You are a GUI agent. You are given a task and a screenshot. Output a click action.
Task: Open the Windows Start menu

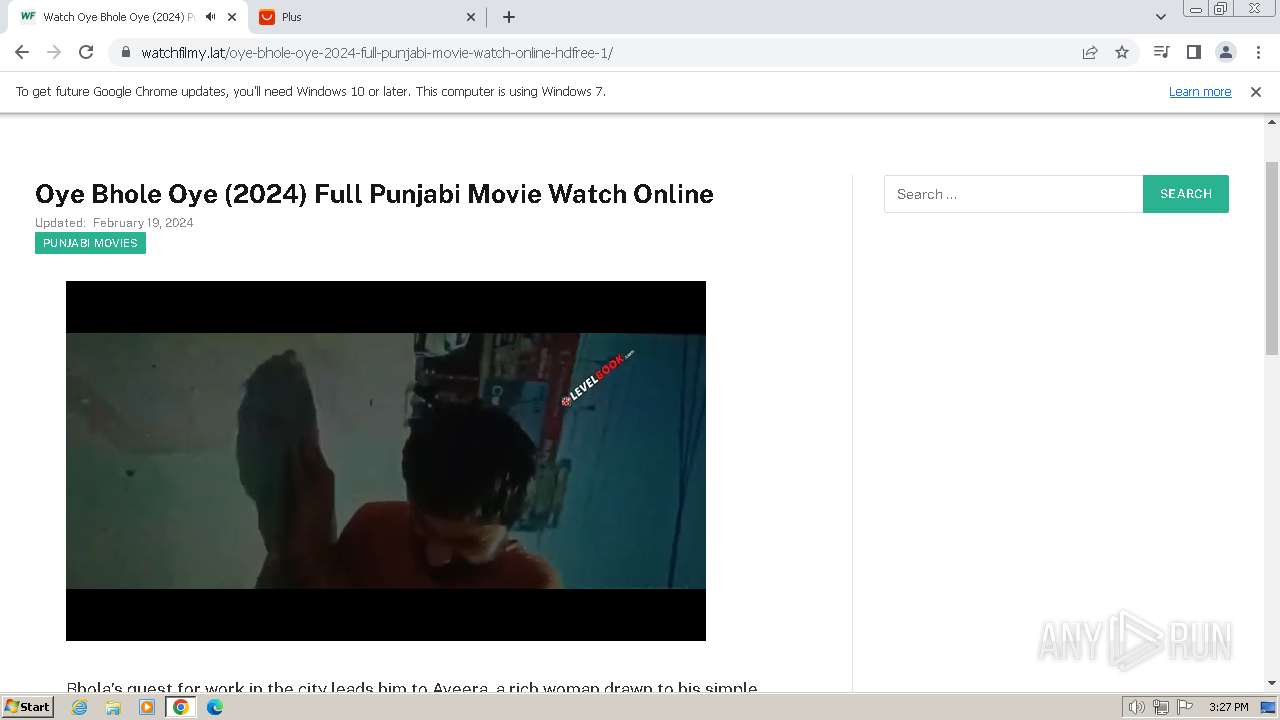(28, 707)
